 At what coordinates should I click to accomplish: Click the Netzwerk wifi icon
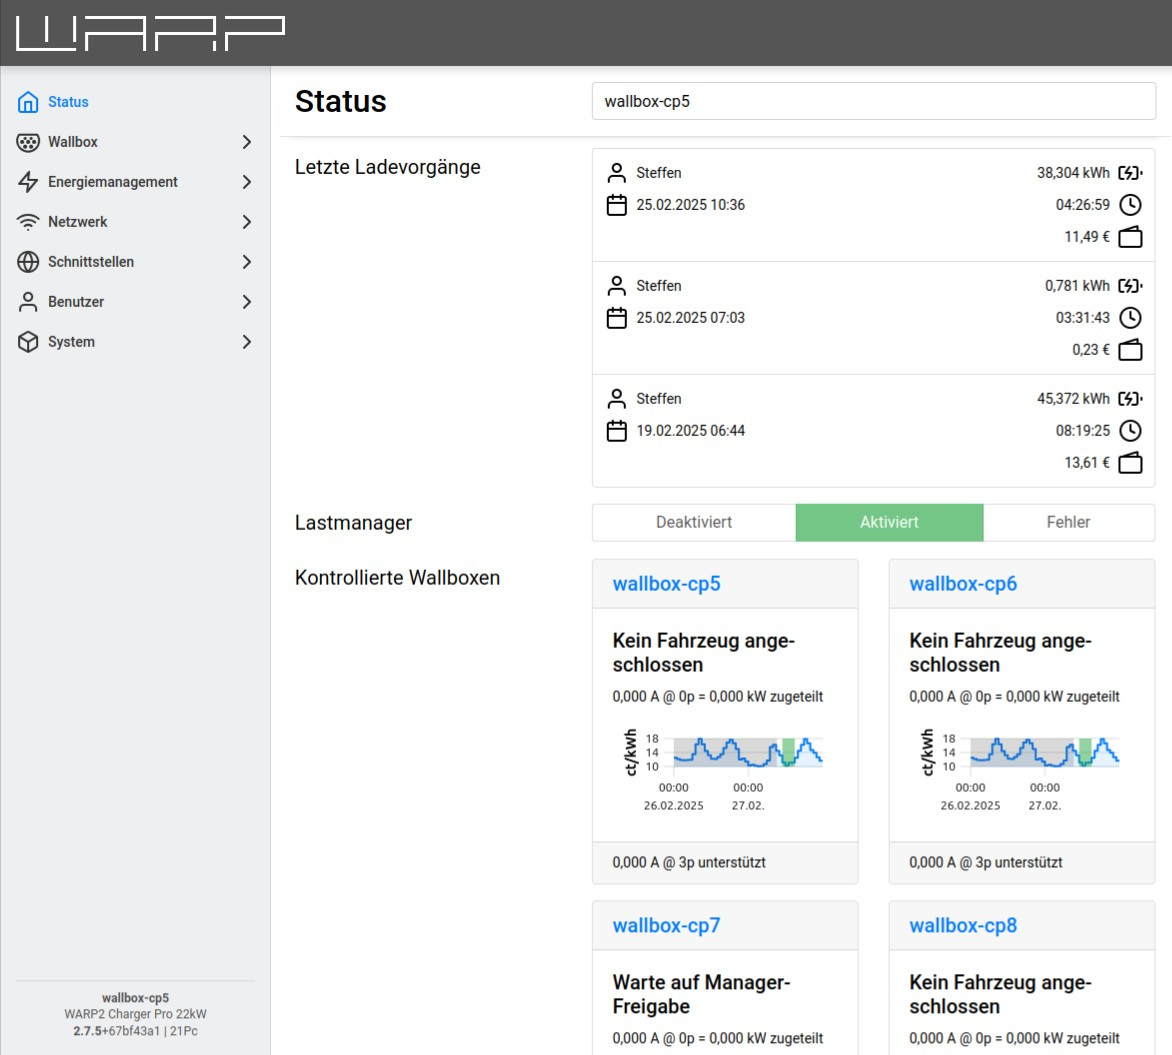[28, 222]
